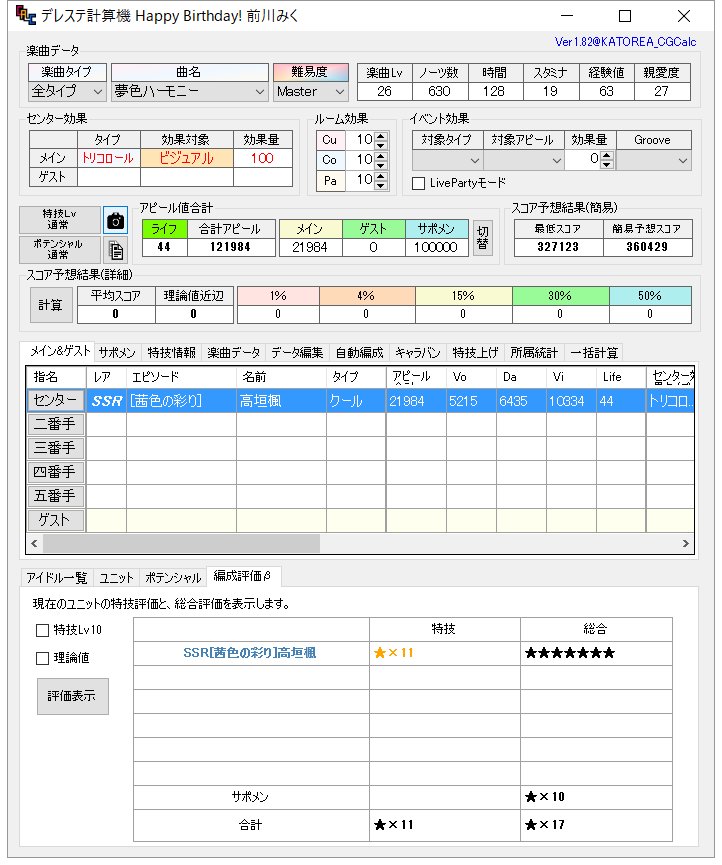
Task: Switch to the 自動編成 tab
Action: [360, 353]
